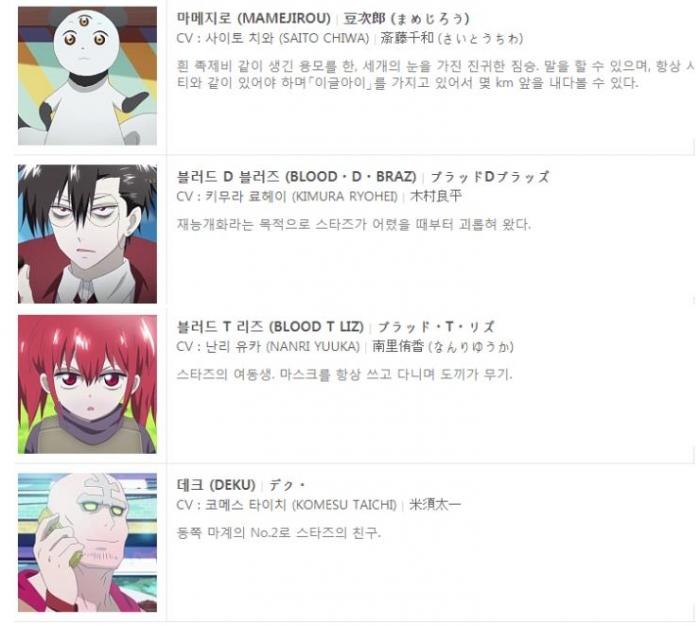Click katakana name ブラッドDブラッズ
The image size is (700, 626).
pos(490,177)
